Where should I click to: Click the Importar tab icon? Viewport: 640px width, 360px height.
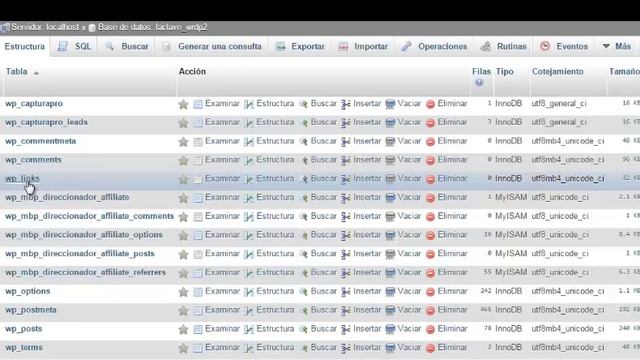pos(344,47)
